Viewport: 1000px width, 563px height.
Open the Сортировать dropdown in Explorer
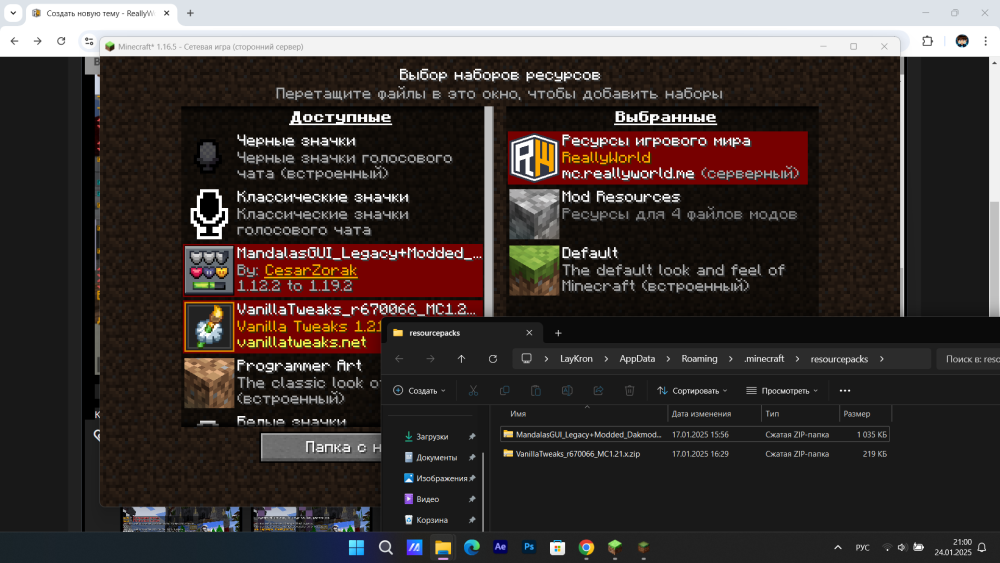[691, 390]
